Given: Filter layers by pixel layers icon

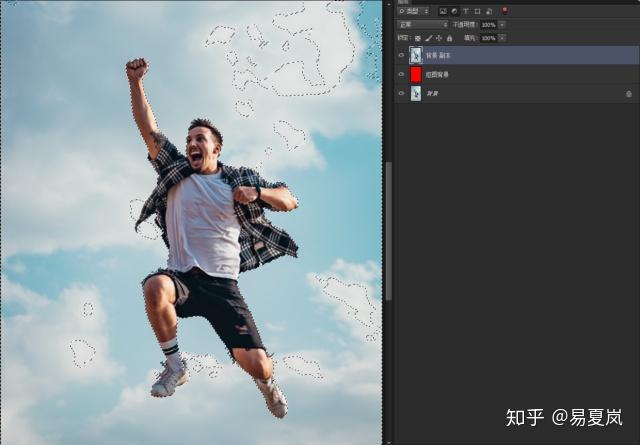Looking at the screenshot, I should [443, 11].
